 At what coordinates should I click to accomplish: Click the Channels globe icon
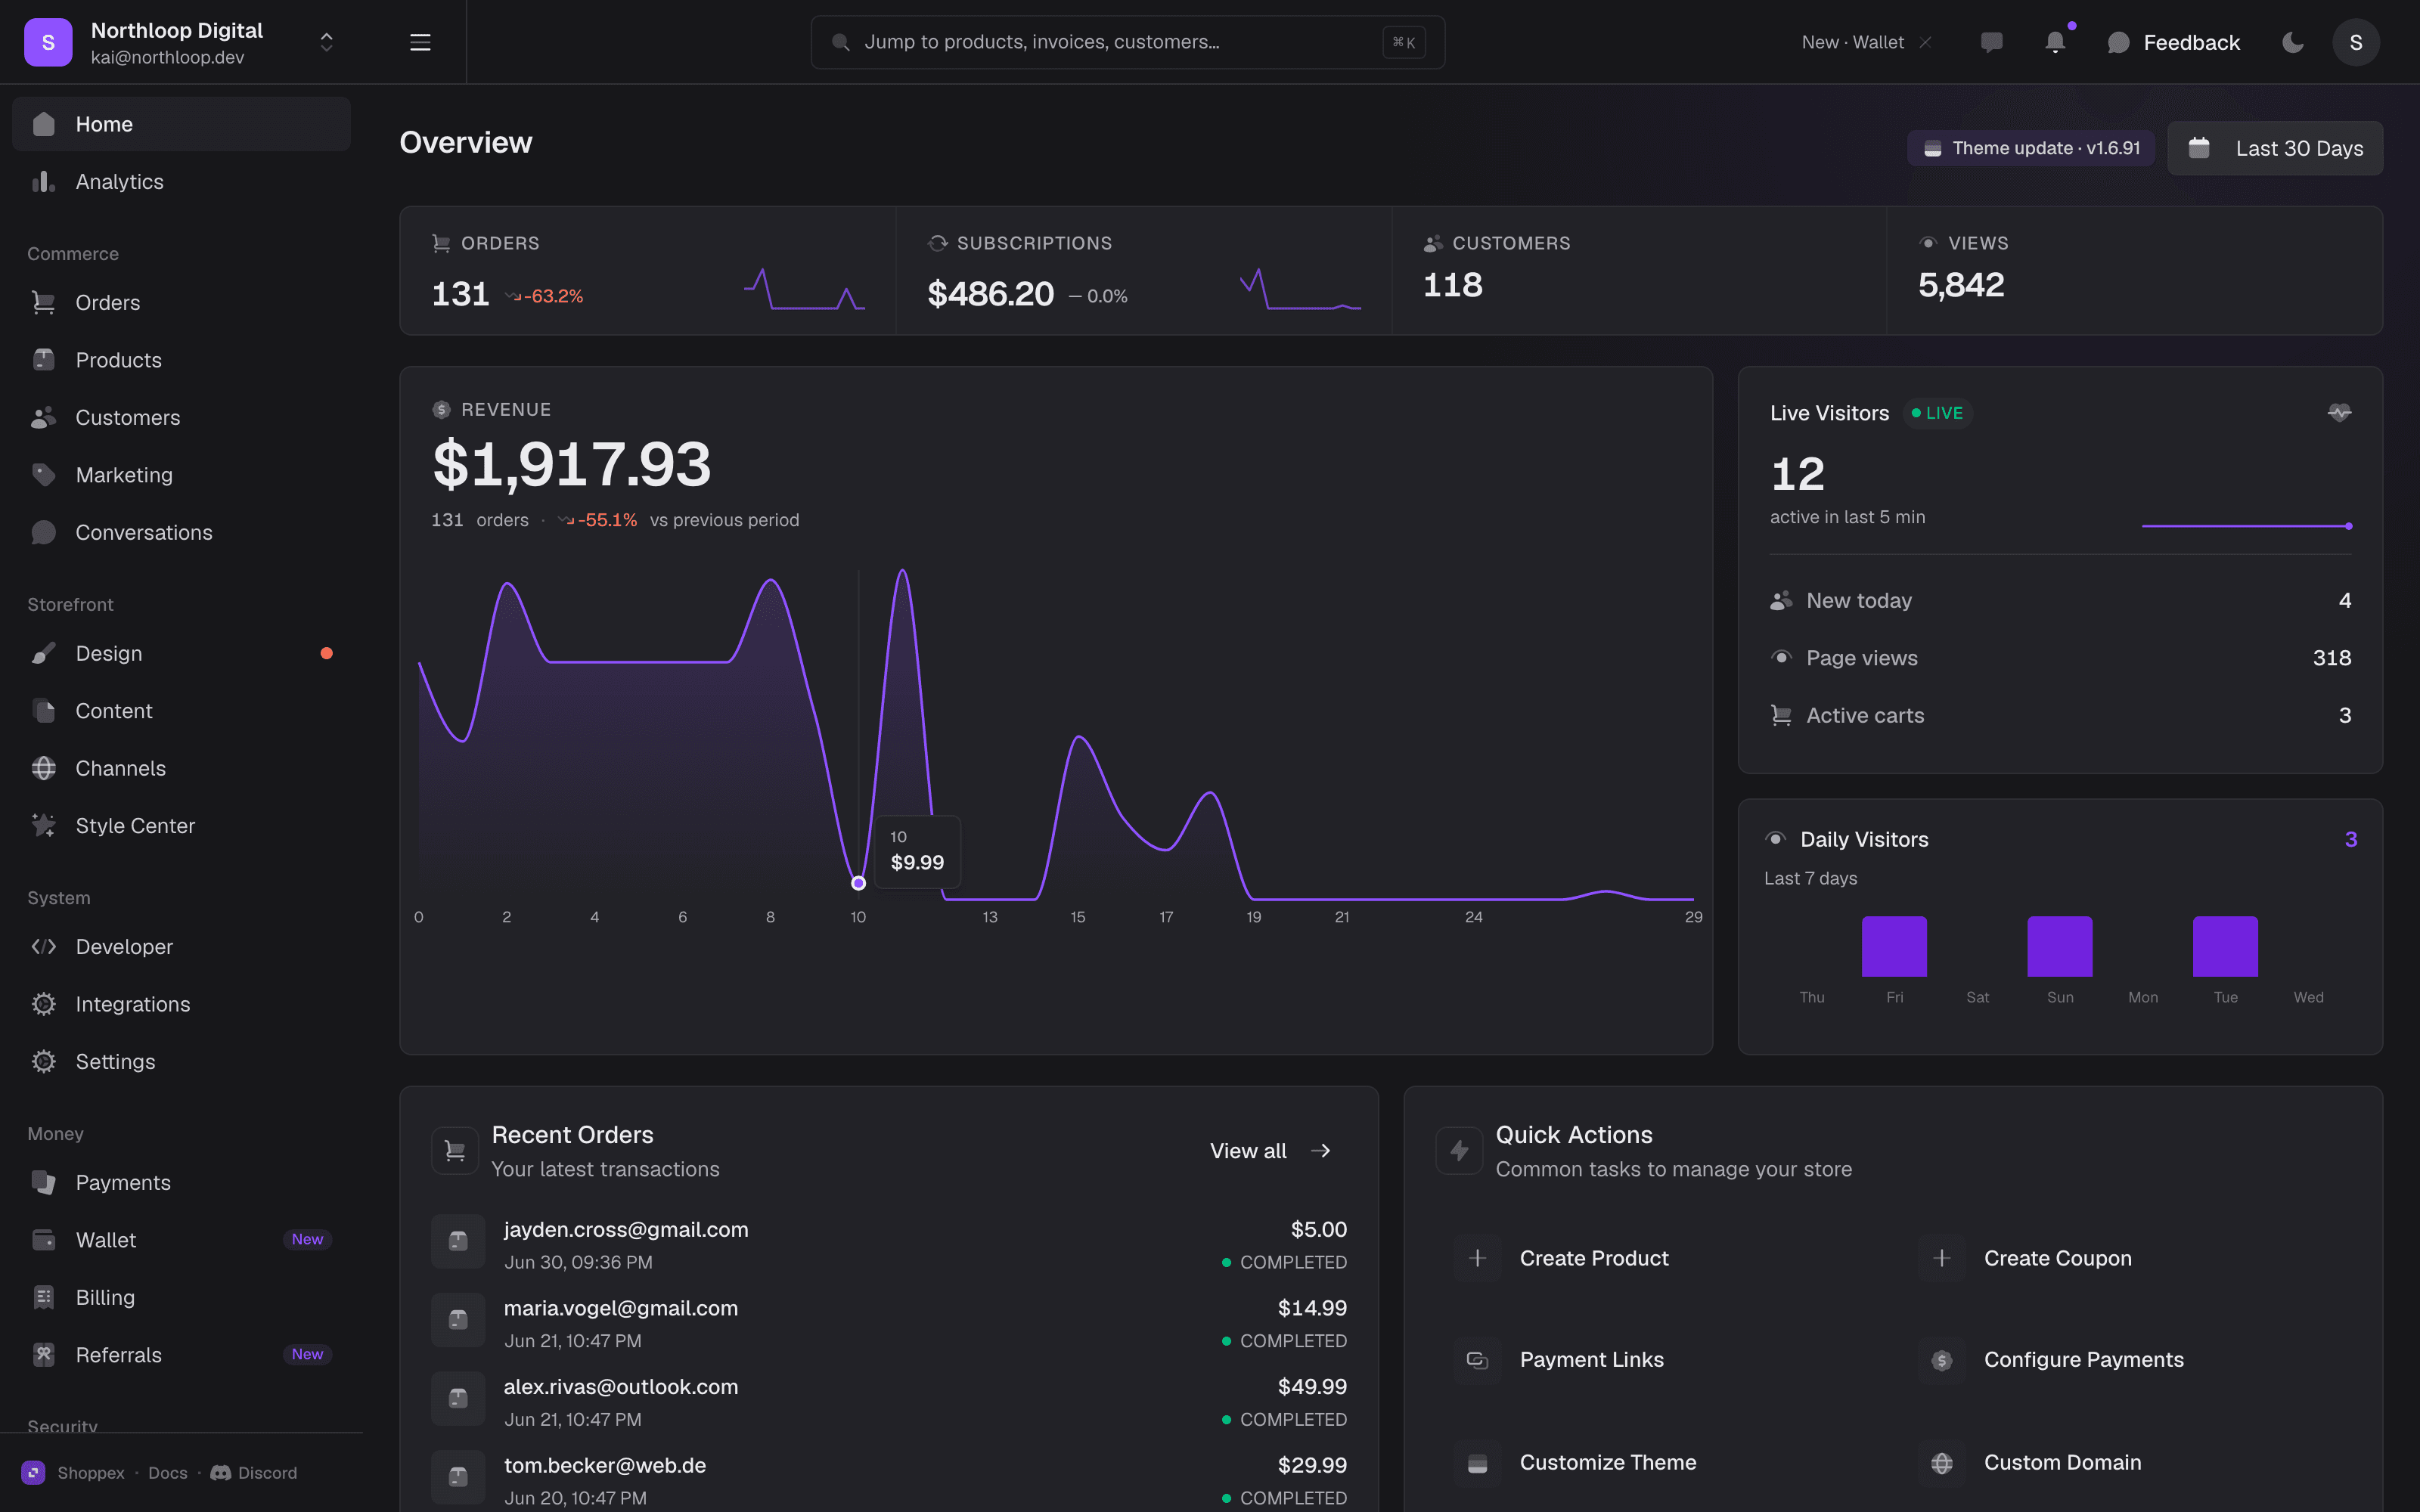coord(43,768)
